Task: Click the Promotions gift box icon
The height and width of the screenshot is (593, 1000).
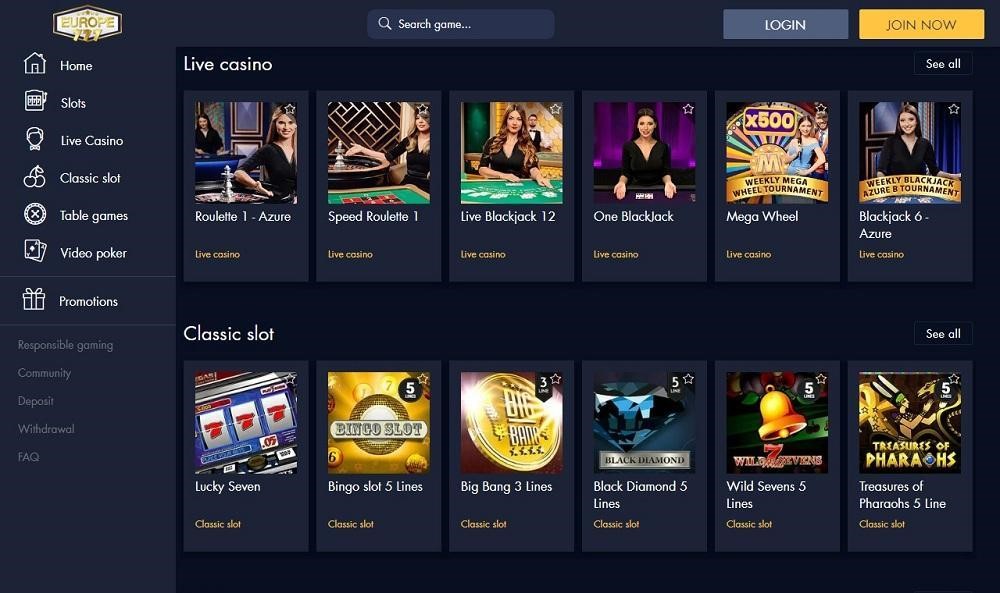Action: (34, 299)
